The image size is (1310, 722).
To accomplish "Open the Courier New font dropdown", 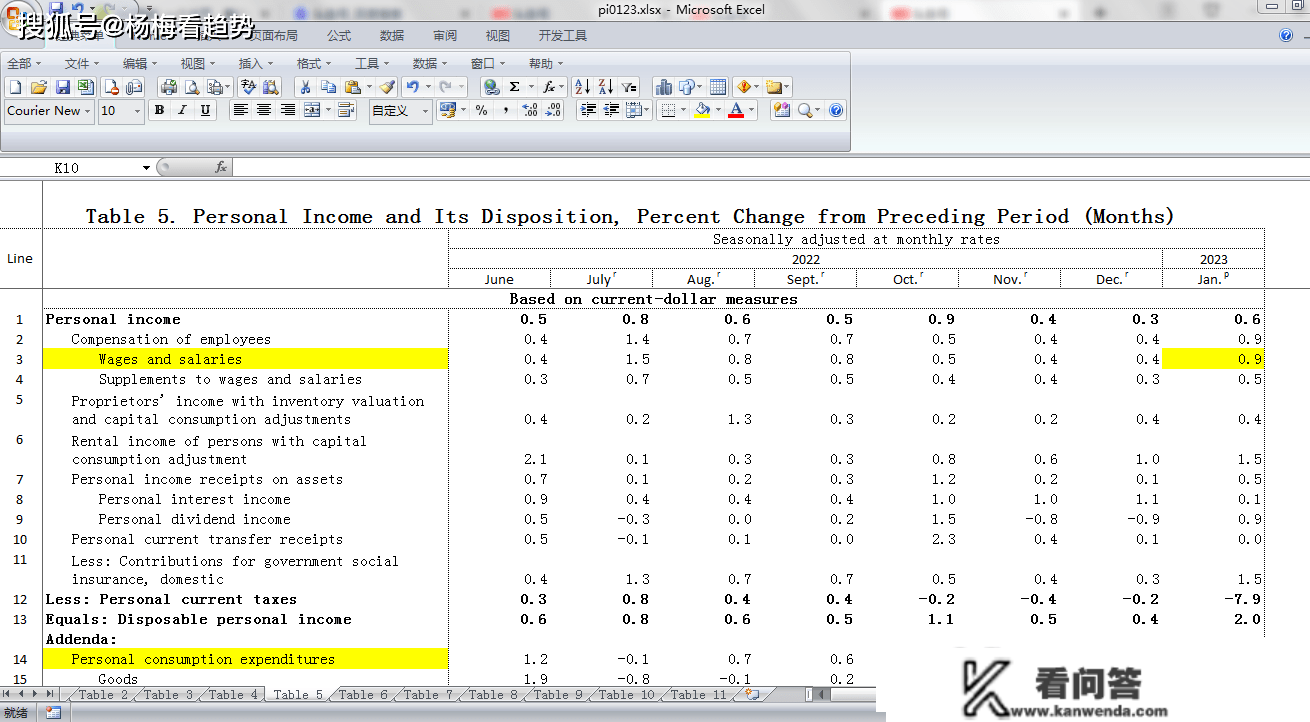I will click(87, 110).
